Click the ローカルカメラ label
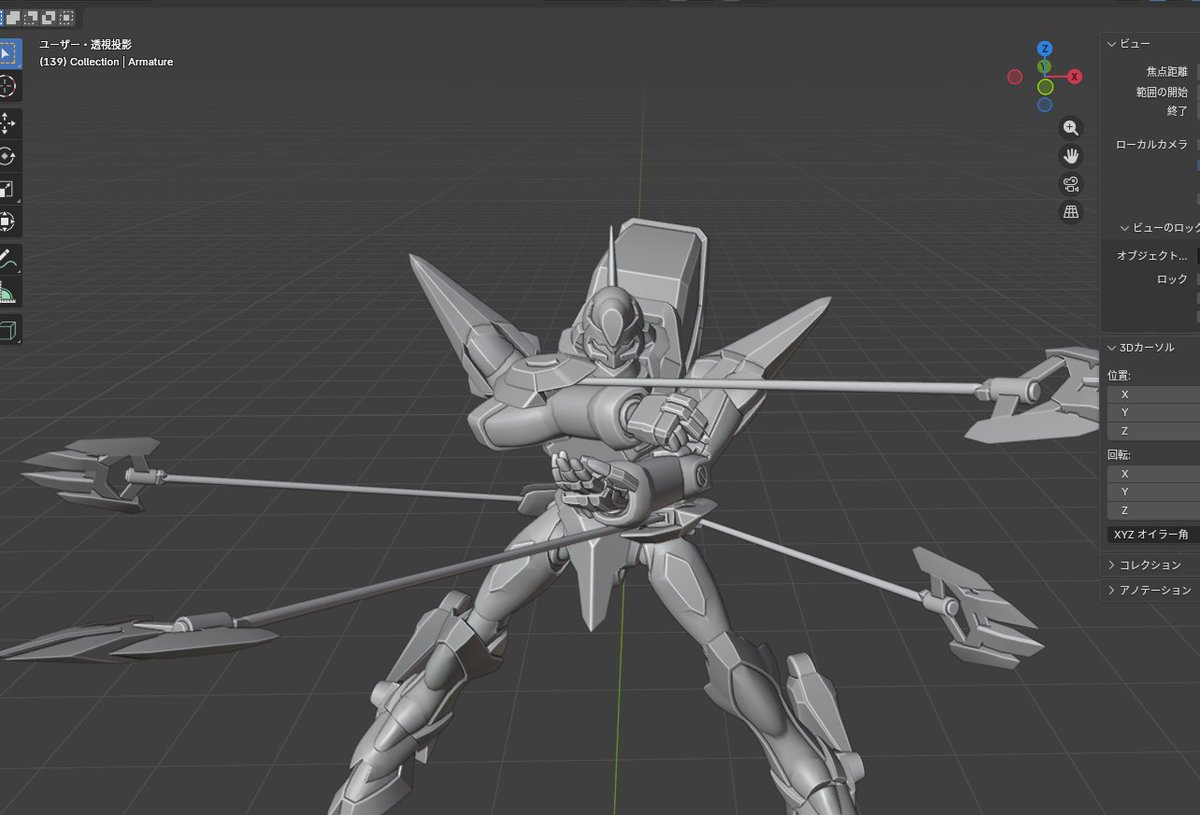The height and width of the screenshot is (815, 1200). tap(1152, 145)
